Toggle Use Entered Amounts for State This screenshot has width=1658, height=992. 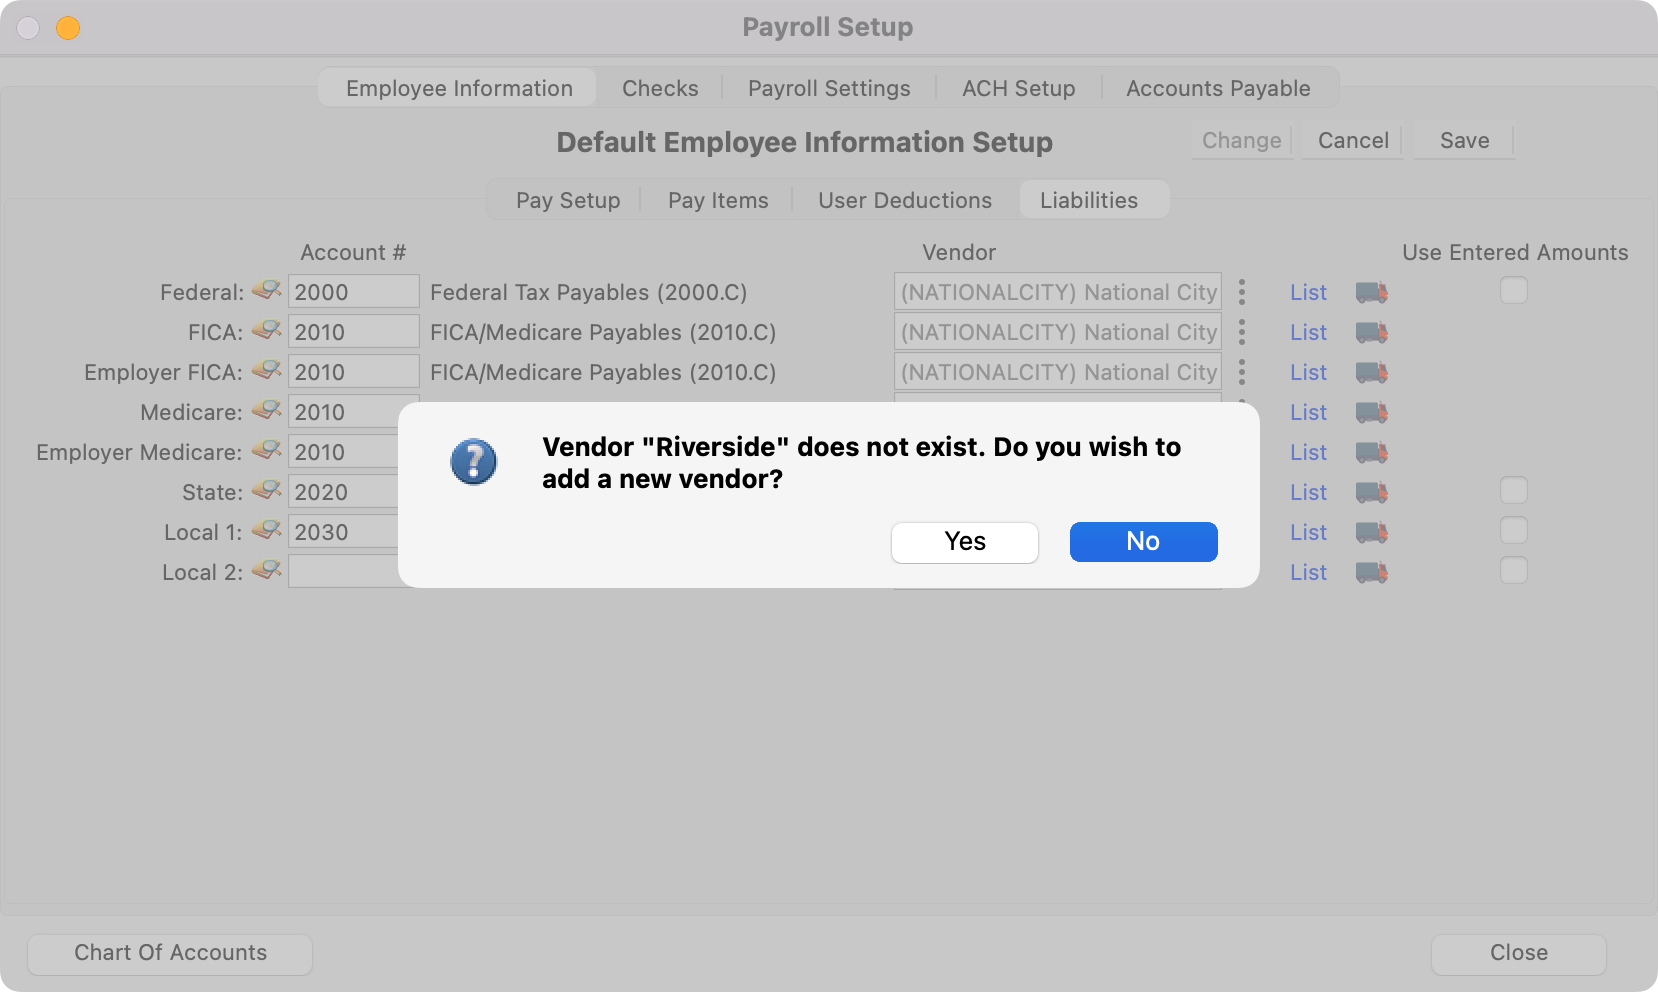tap(1513, 491)
